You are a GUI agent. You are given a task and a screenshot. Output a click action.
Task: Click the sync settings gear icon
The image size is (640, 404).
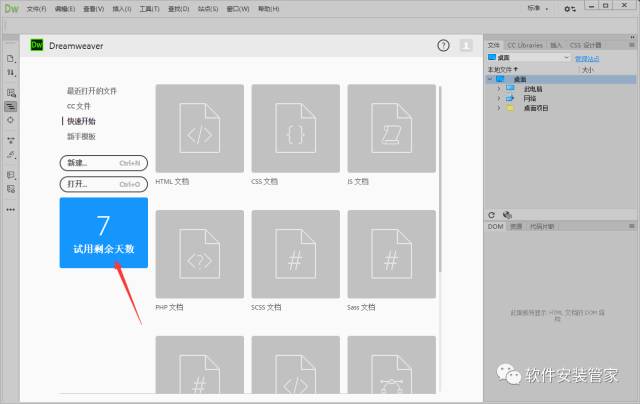point(570,8)
